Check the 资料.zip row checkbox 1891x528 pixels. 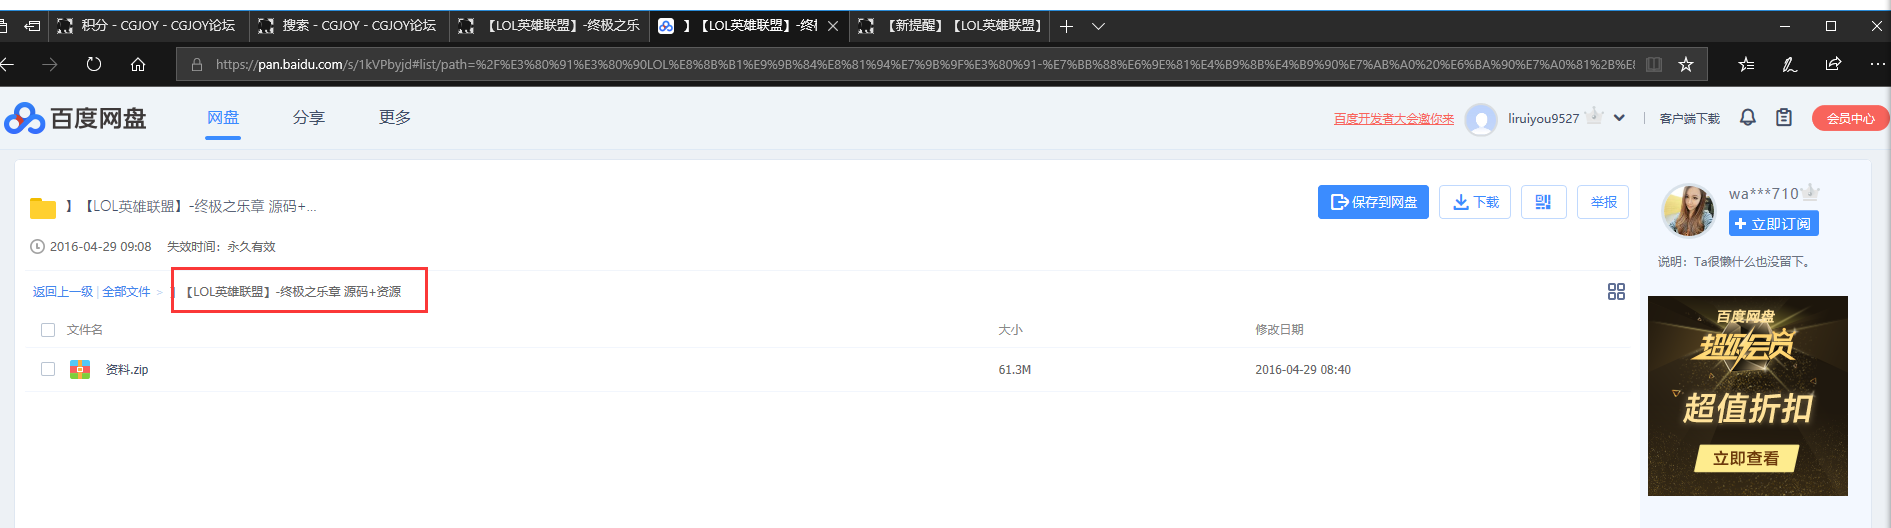48,369
